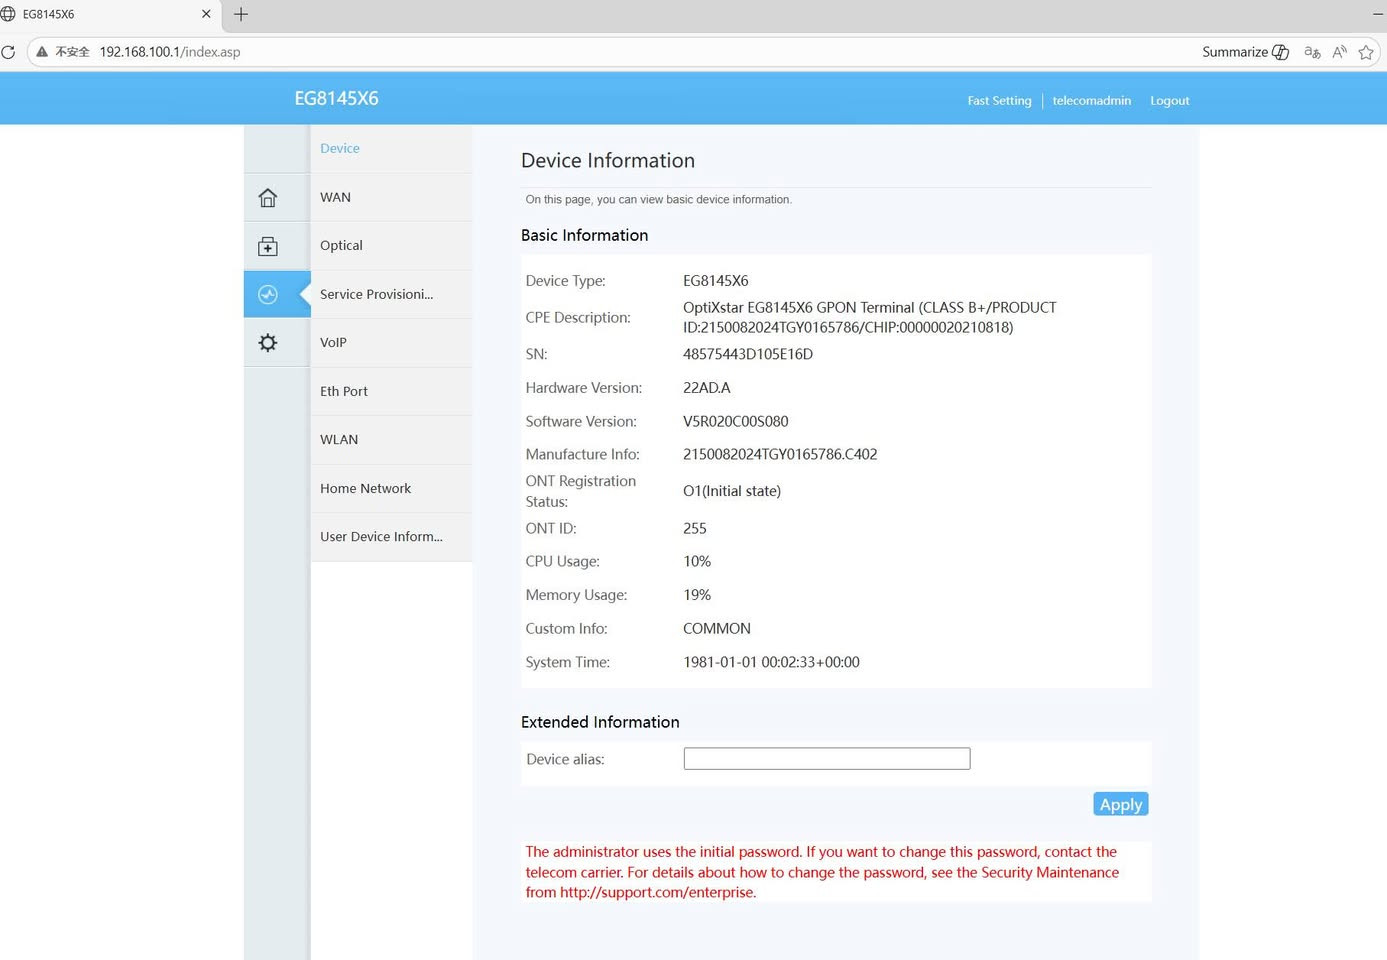Viewport: 1387px width, 960px height.
Task: Click the Device alias text field
Action: 826,759
